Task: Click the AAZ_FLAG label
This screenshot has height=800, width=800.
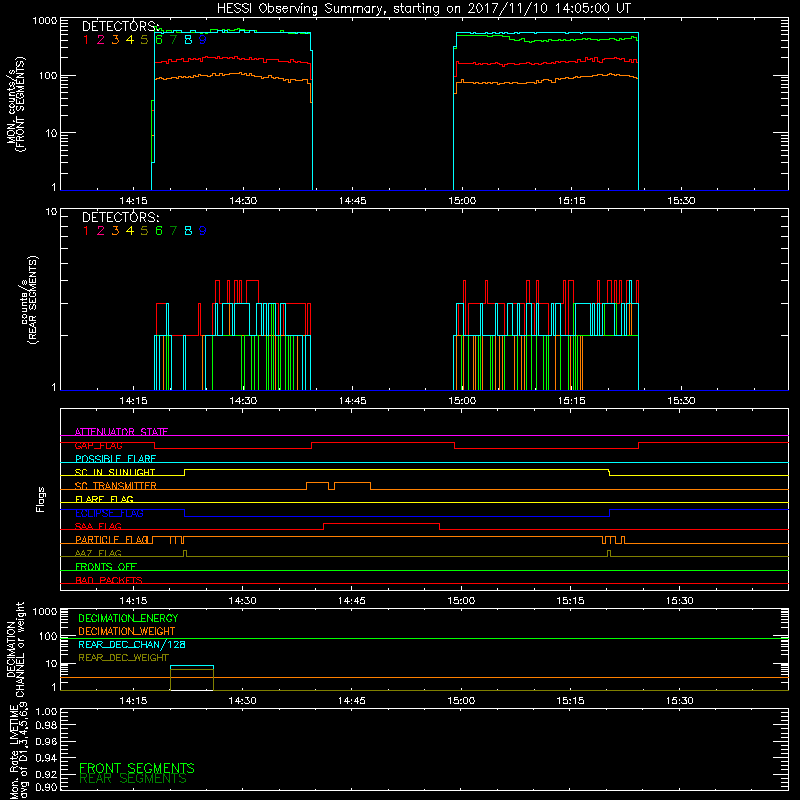Action: pos(98,553)
